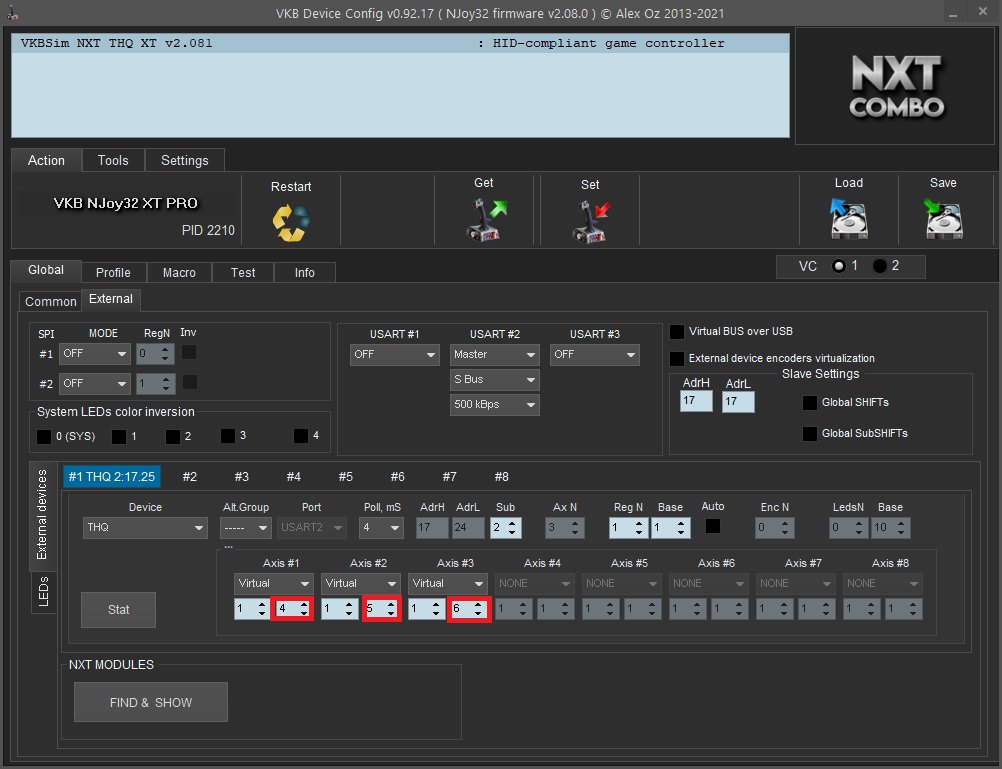Select VKBSim NXT THQ XT device row

pos(401,43)
